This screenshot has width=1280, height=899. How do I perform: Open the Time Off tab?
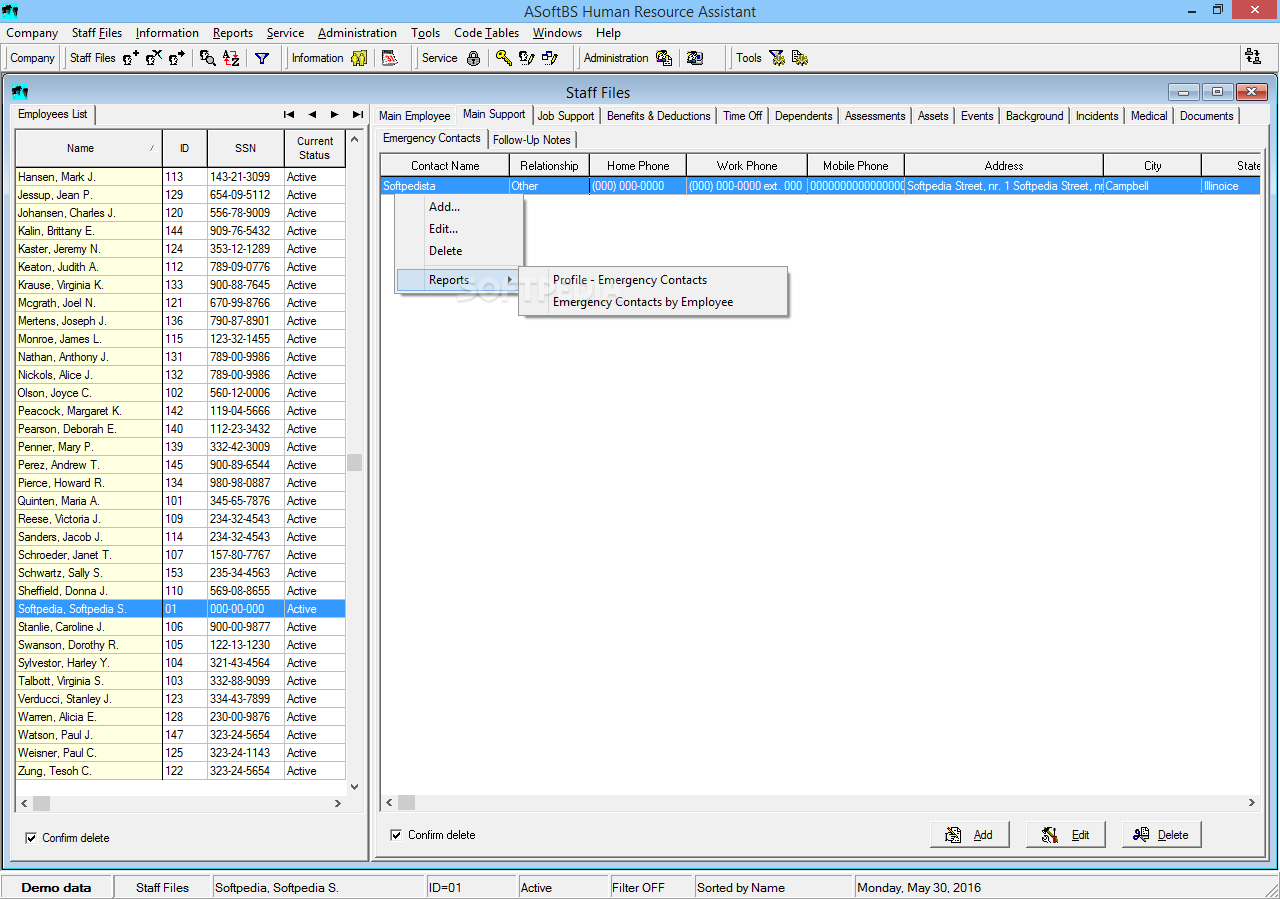(743, 116)
